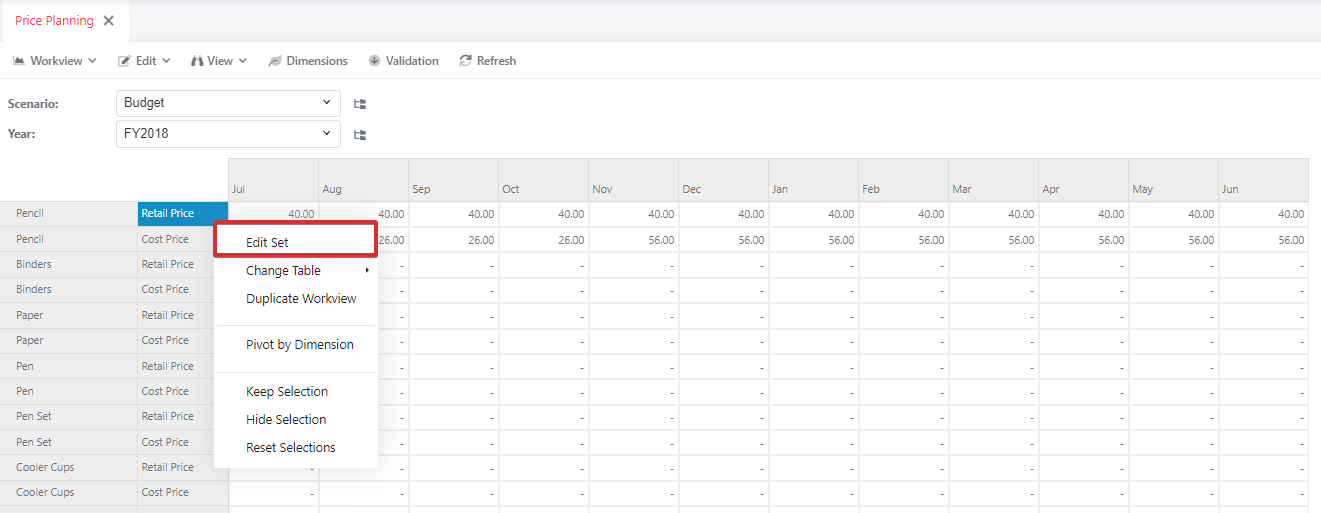Image resolution: width=1321 pixels, height=513 pixels.
Task: Click the hierarchy icon beside the Year dropdown
Action: click(x=360, y=134)
